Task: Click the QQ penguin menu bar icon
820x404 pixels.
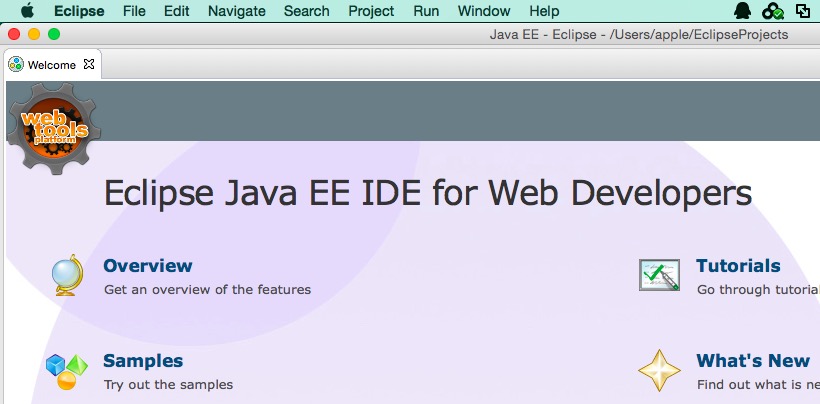Action: (x=743, y=10)
